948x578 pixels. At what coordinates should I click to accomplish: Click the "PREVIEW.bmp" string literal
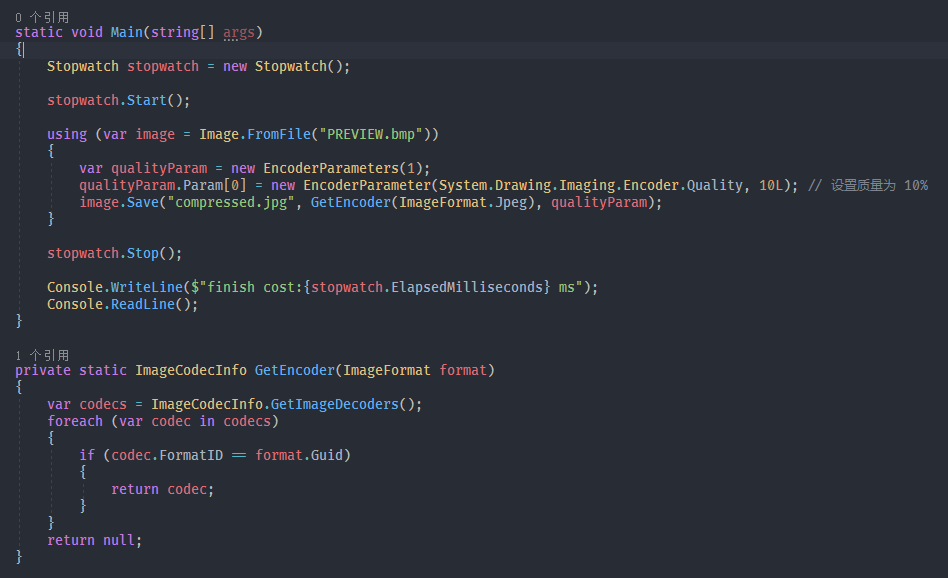coord(371,134)
